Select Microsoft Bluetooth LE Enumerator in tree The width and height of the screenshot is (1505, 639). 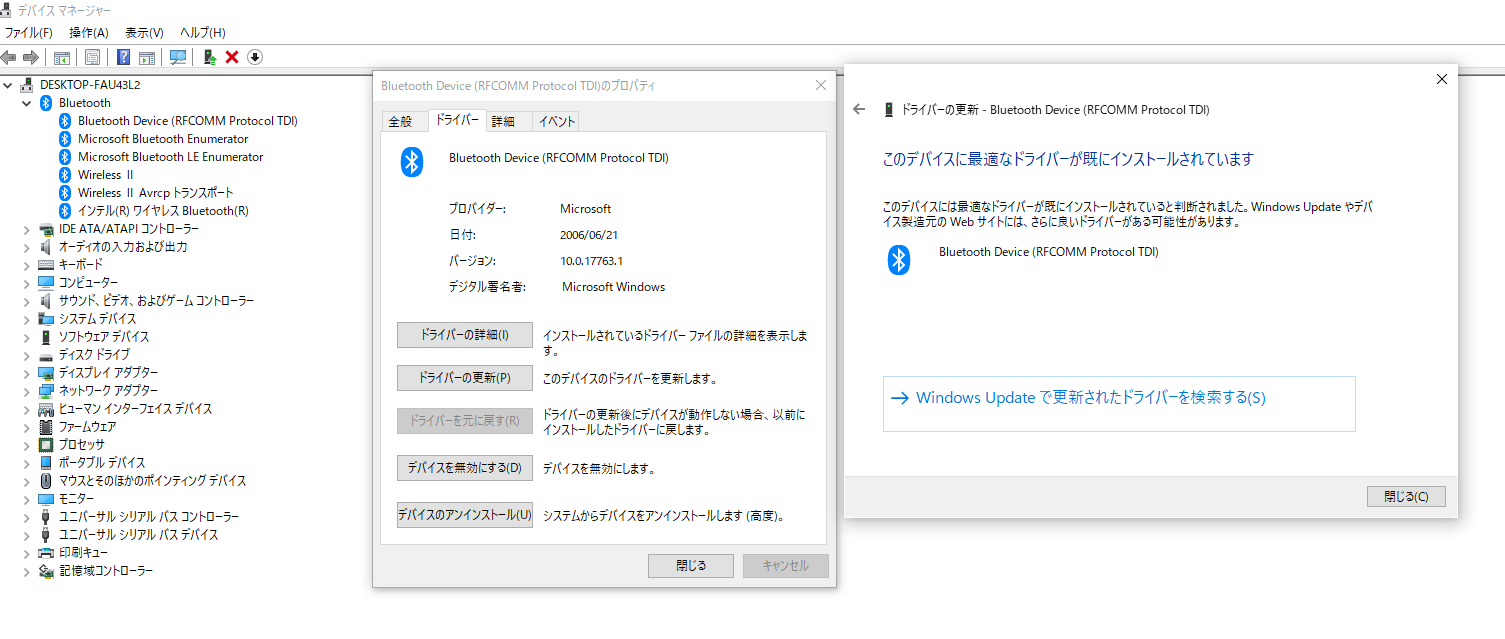click(x=170, y=157)
